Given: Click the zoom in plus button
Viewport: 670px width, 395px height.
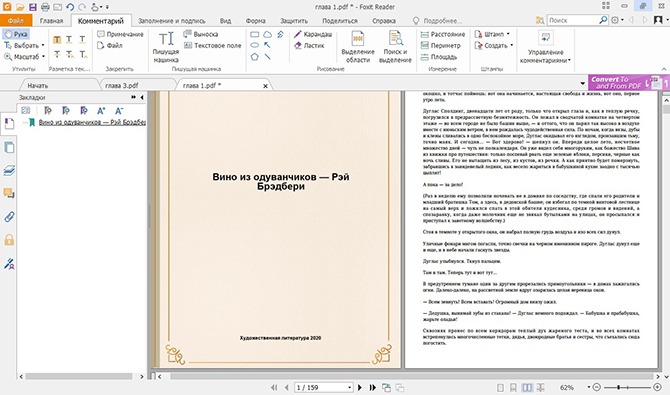Looking at the screenshot, I should pos(658,387).
